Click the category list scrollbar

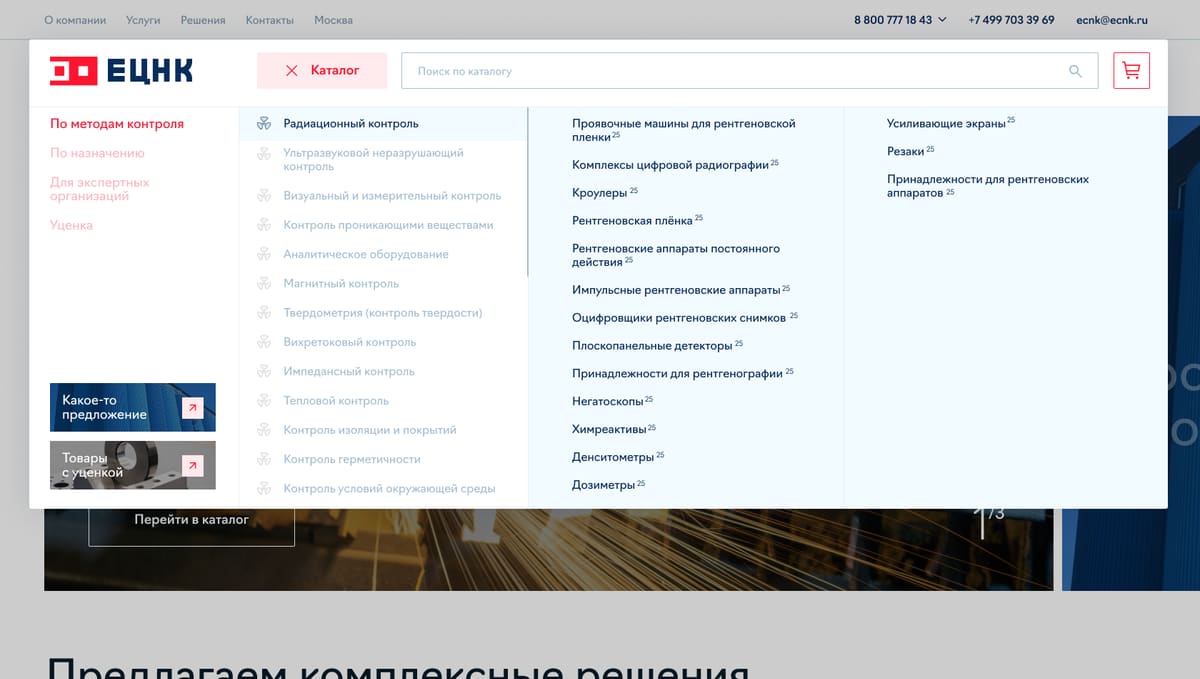tap(527, 192)
